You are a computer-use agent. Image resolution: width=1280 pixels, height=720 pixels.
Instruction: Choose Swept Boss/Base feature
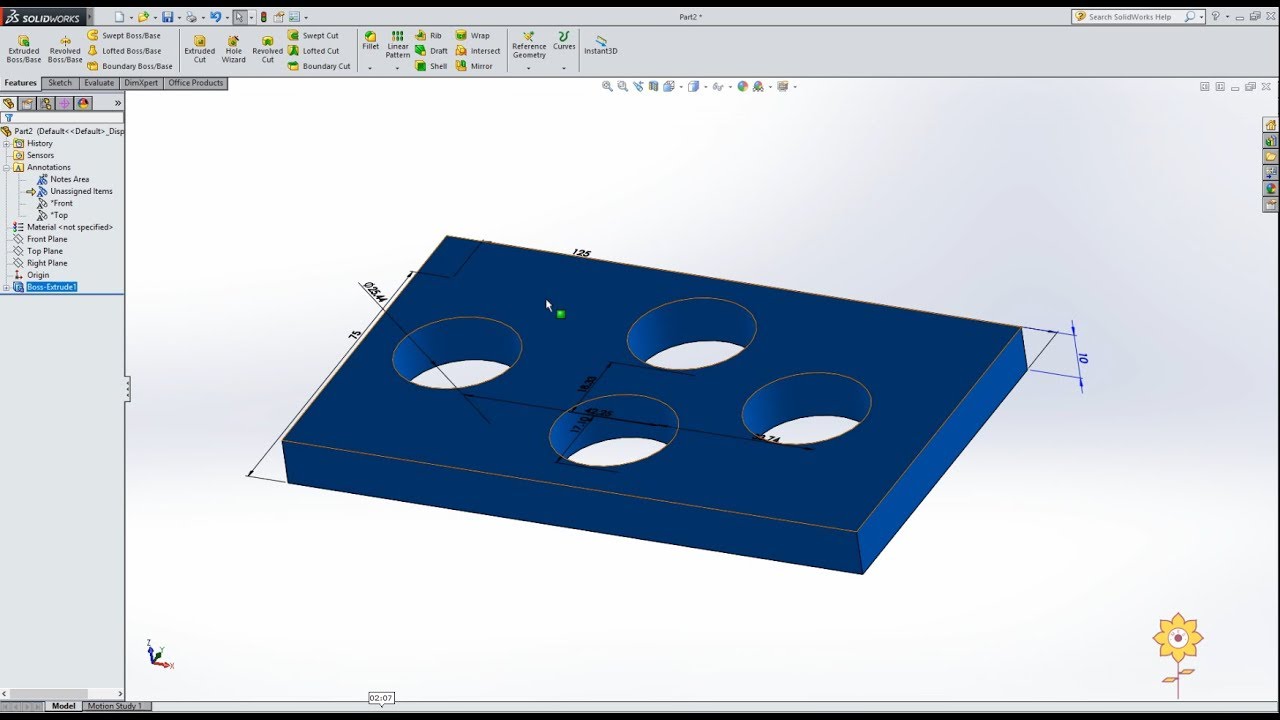pyautogui.click(x=124, y=35)
